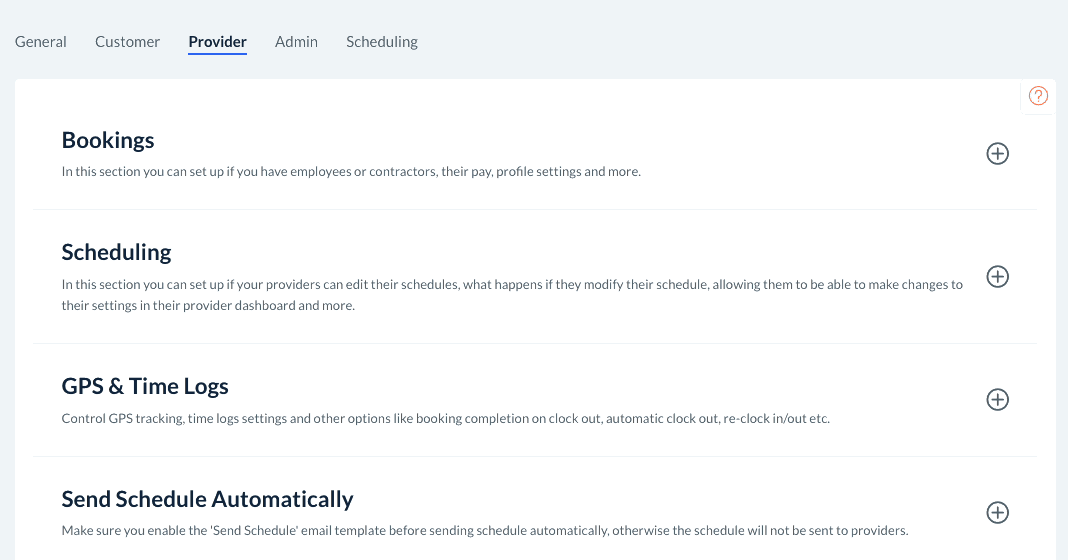Click the Scheduling section heading in the panel
The height and width of the screenshot is (560, 1068).
coord(116,252)
